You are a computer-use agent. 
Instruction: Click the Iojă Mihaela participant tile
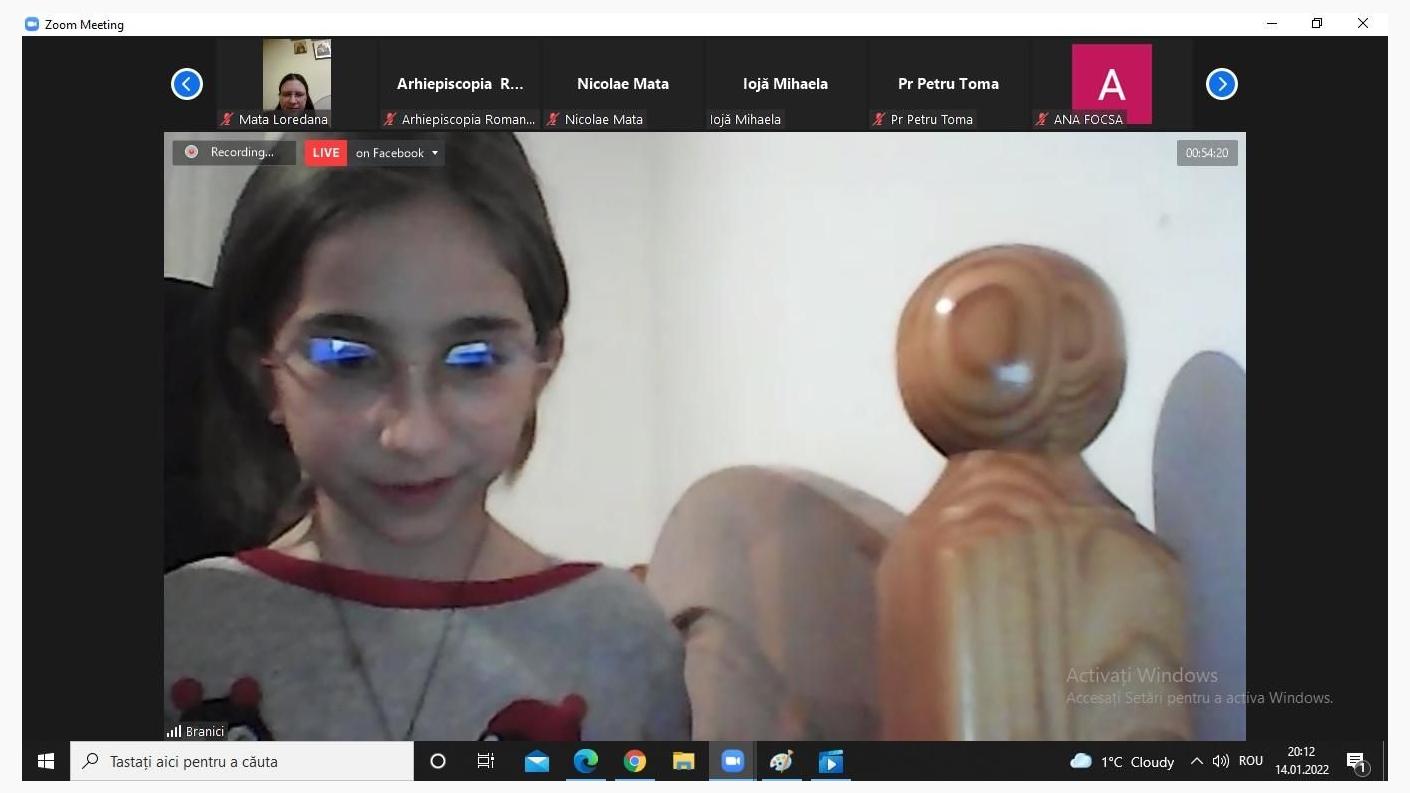tap(785, 85)
